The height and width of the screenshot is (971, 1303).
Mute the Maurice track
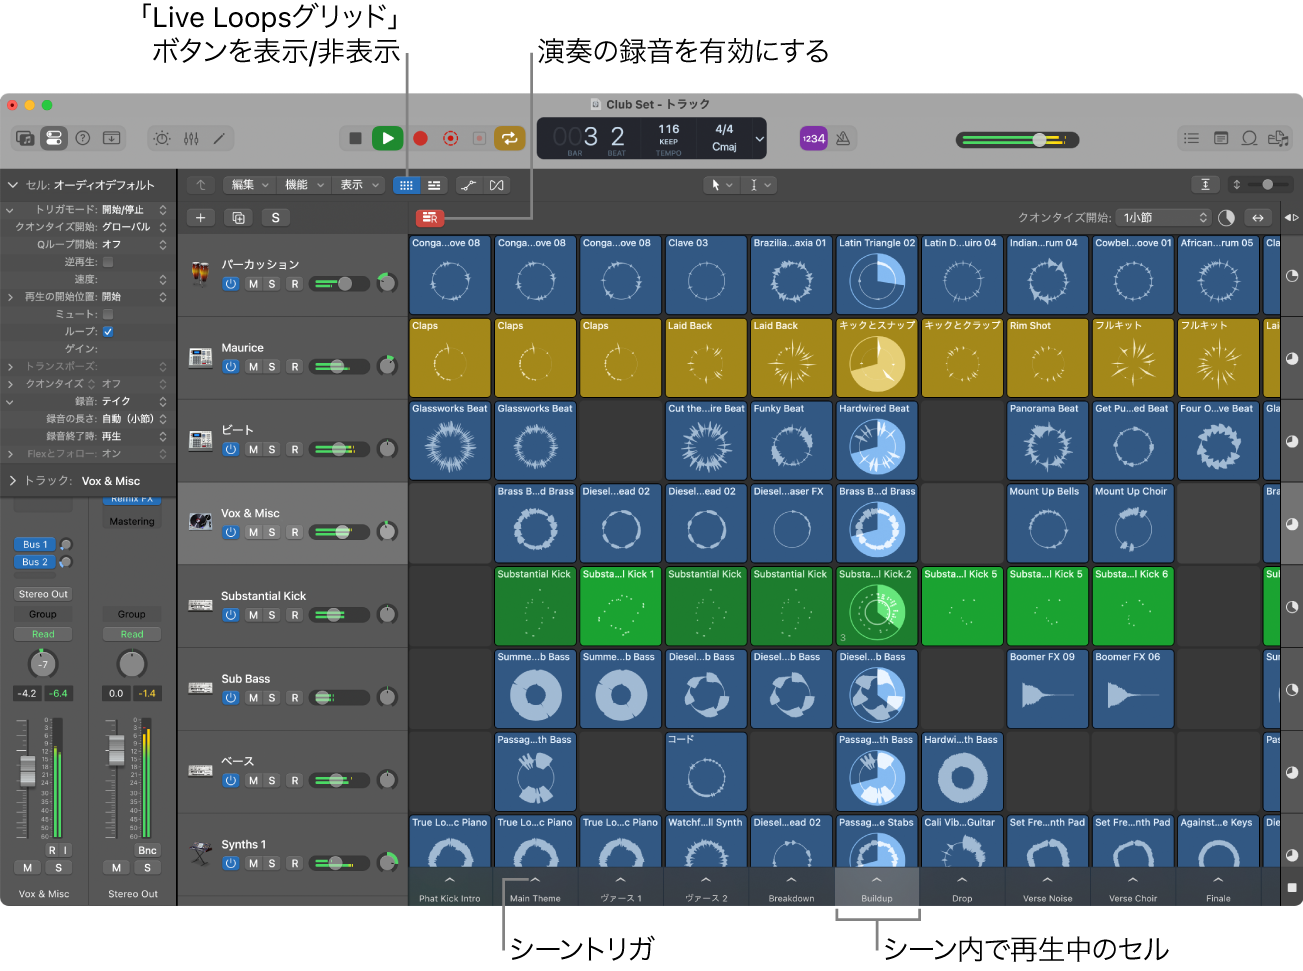tap(255, 366)
